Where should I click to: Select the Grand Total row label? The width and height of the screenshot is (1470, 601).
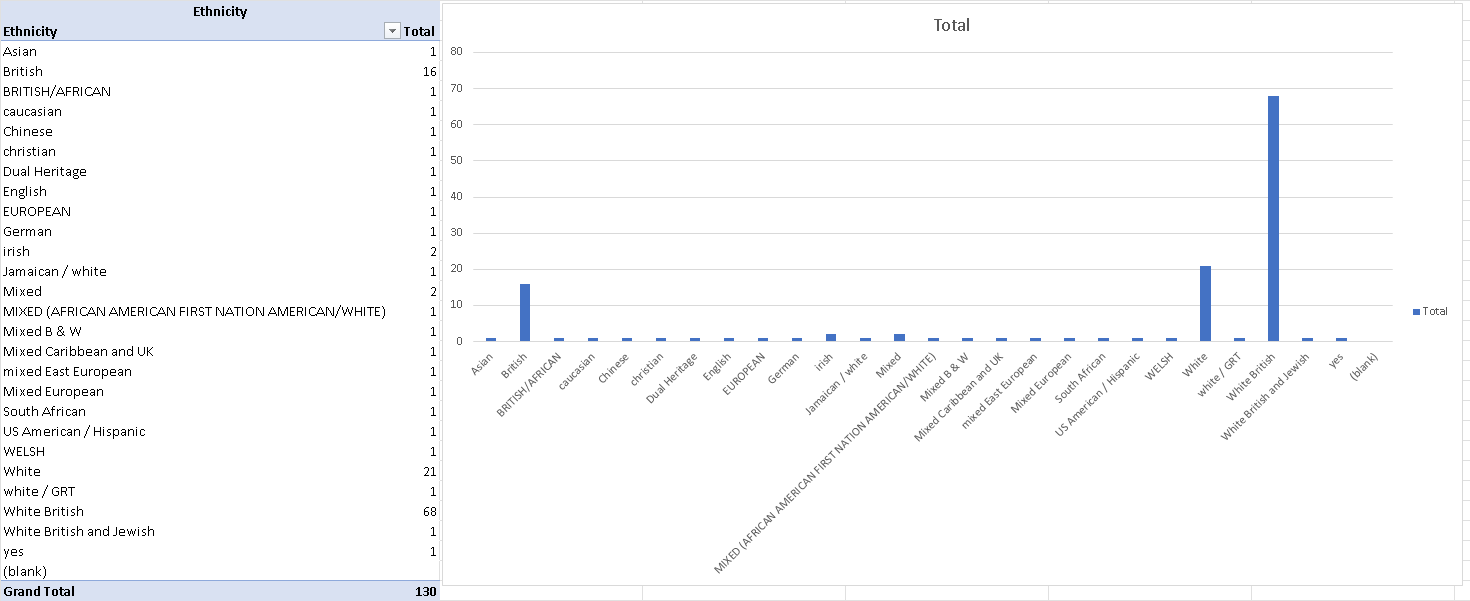pos(39,591)
